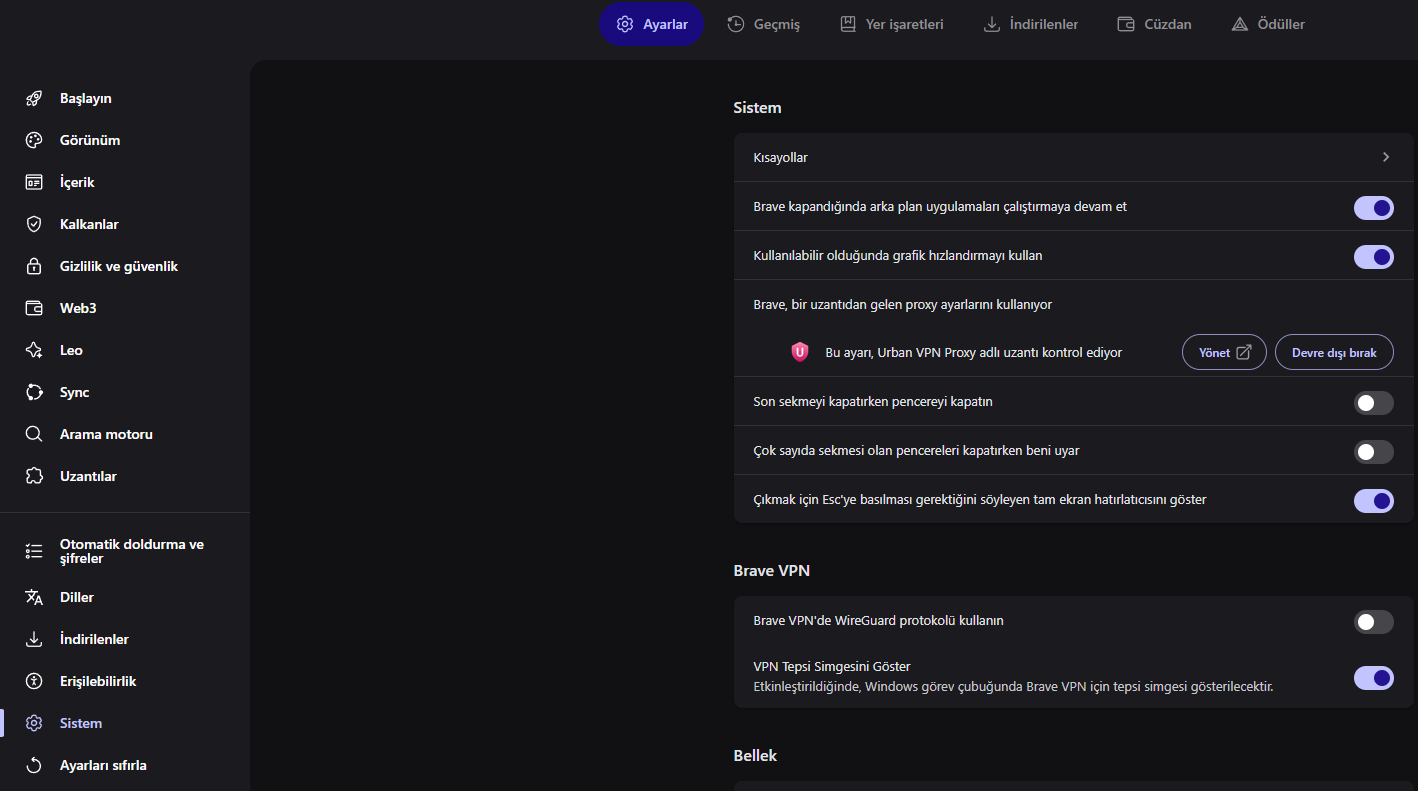Open İçerik via its sidebar icon

tap(34, 182)
